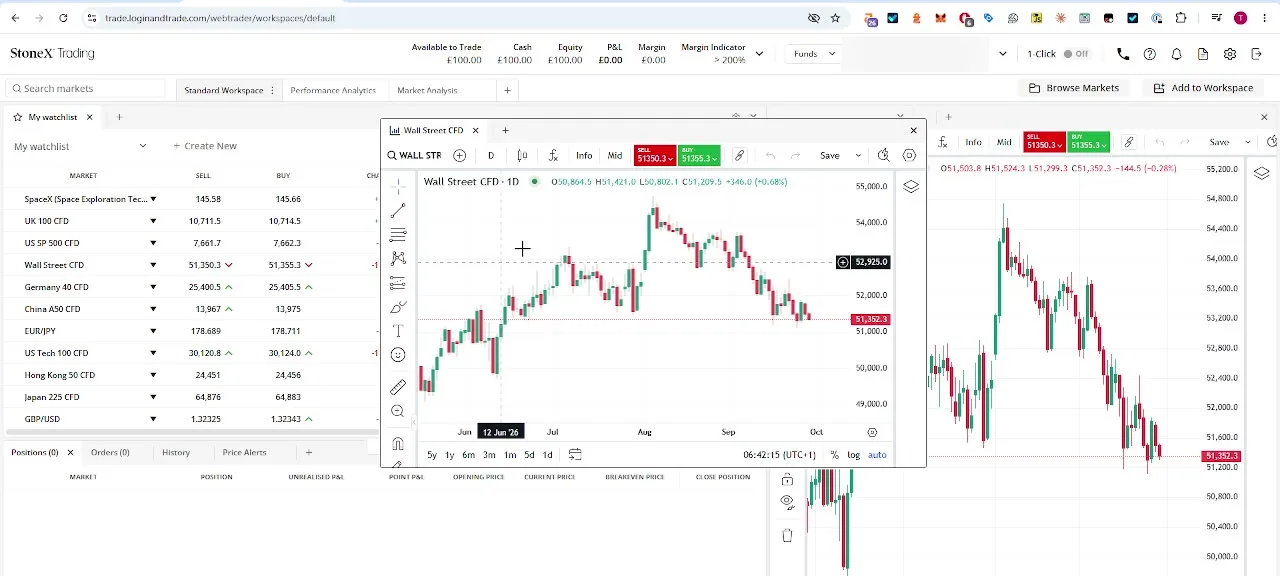This screenshot has width=1280, height=576.
Task: Open the go to date calendar icon
Action: click(575, 454)
